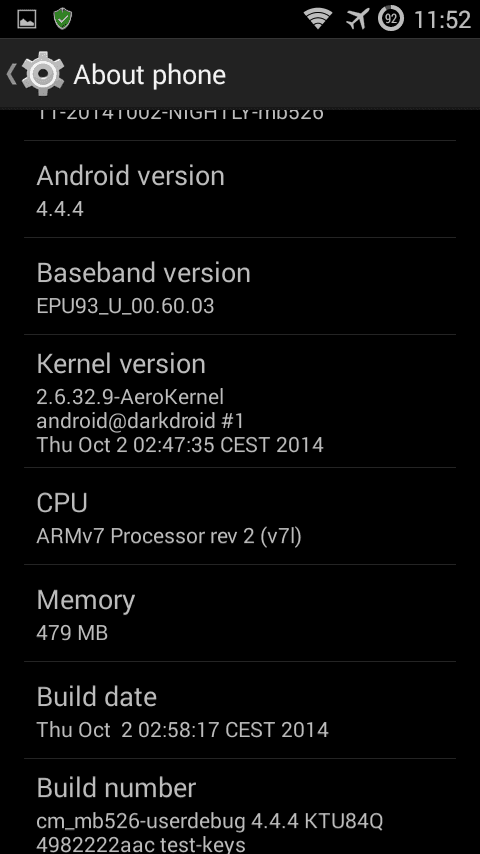Tap the 11:52 clock in status bar
Image resolution: width=480 pixels, height=854 pixels.
pos(442,20)
